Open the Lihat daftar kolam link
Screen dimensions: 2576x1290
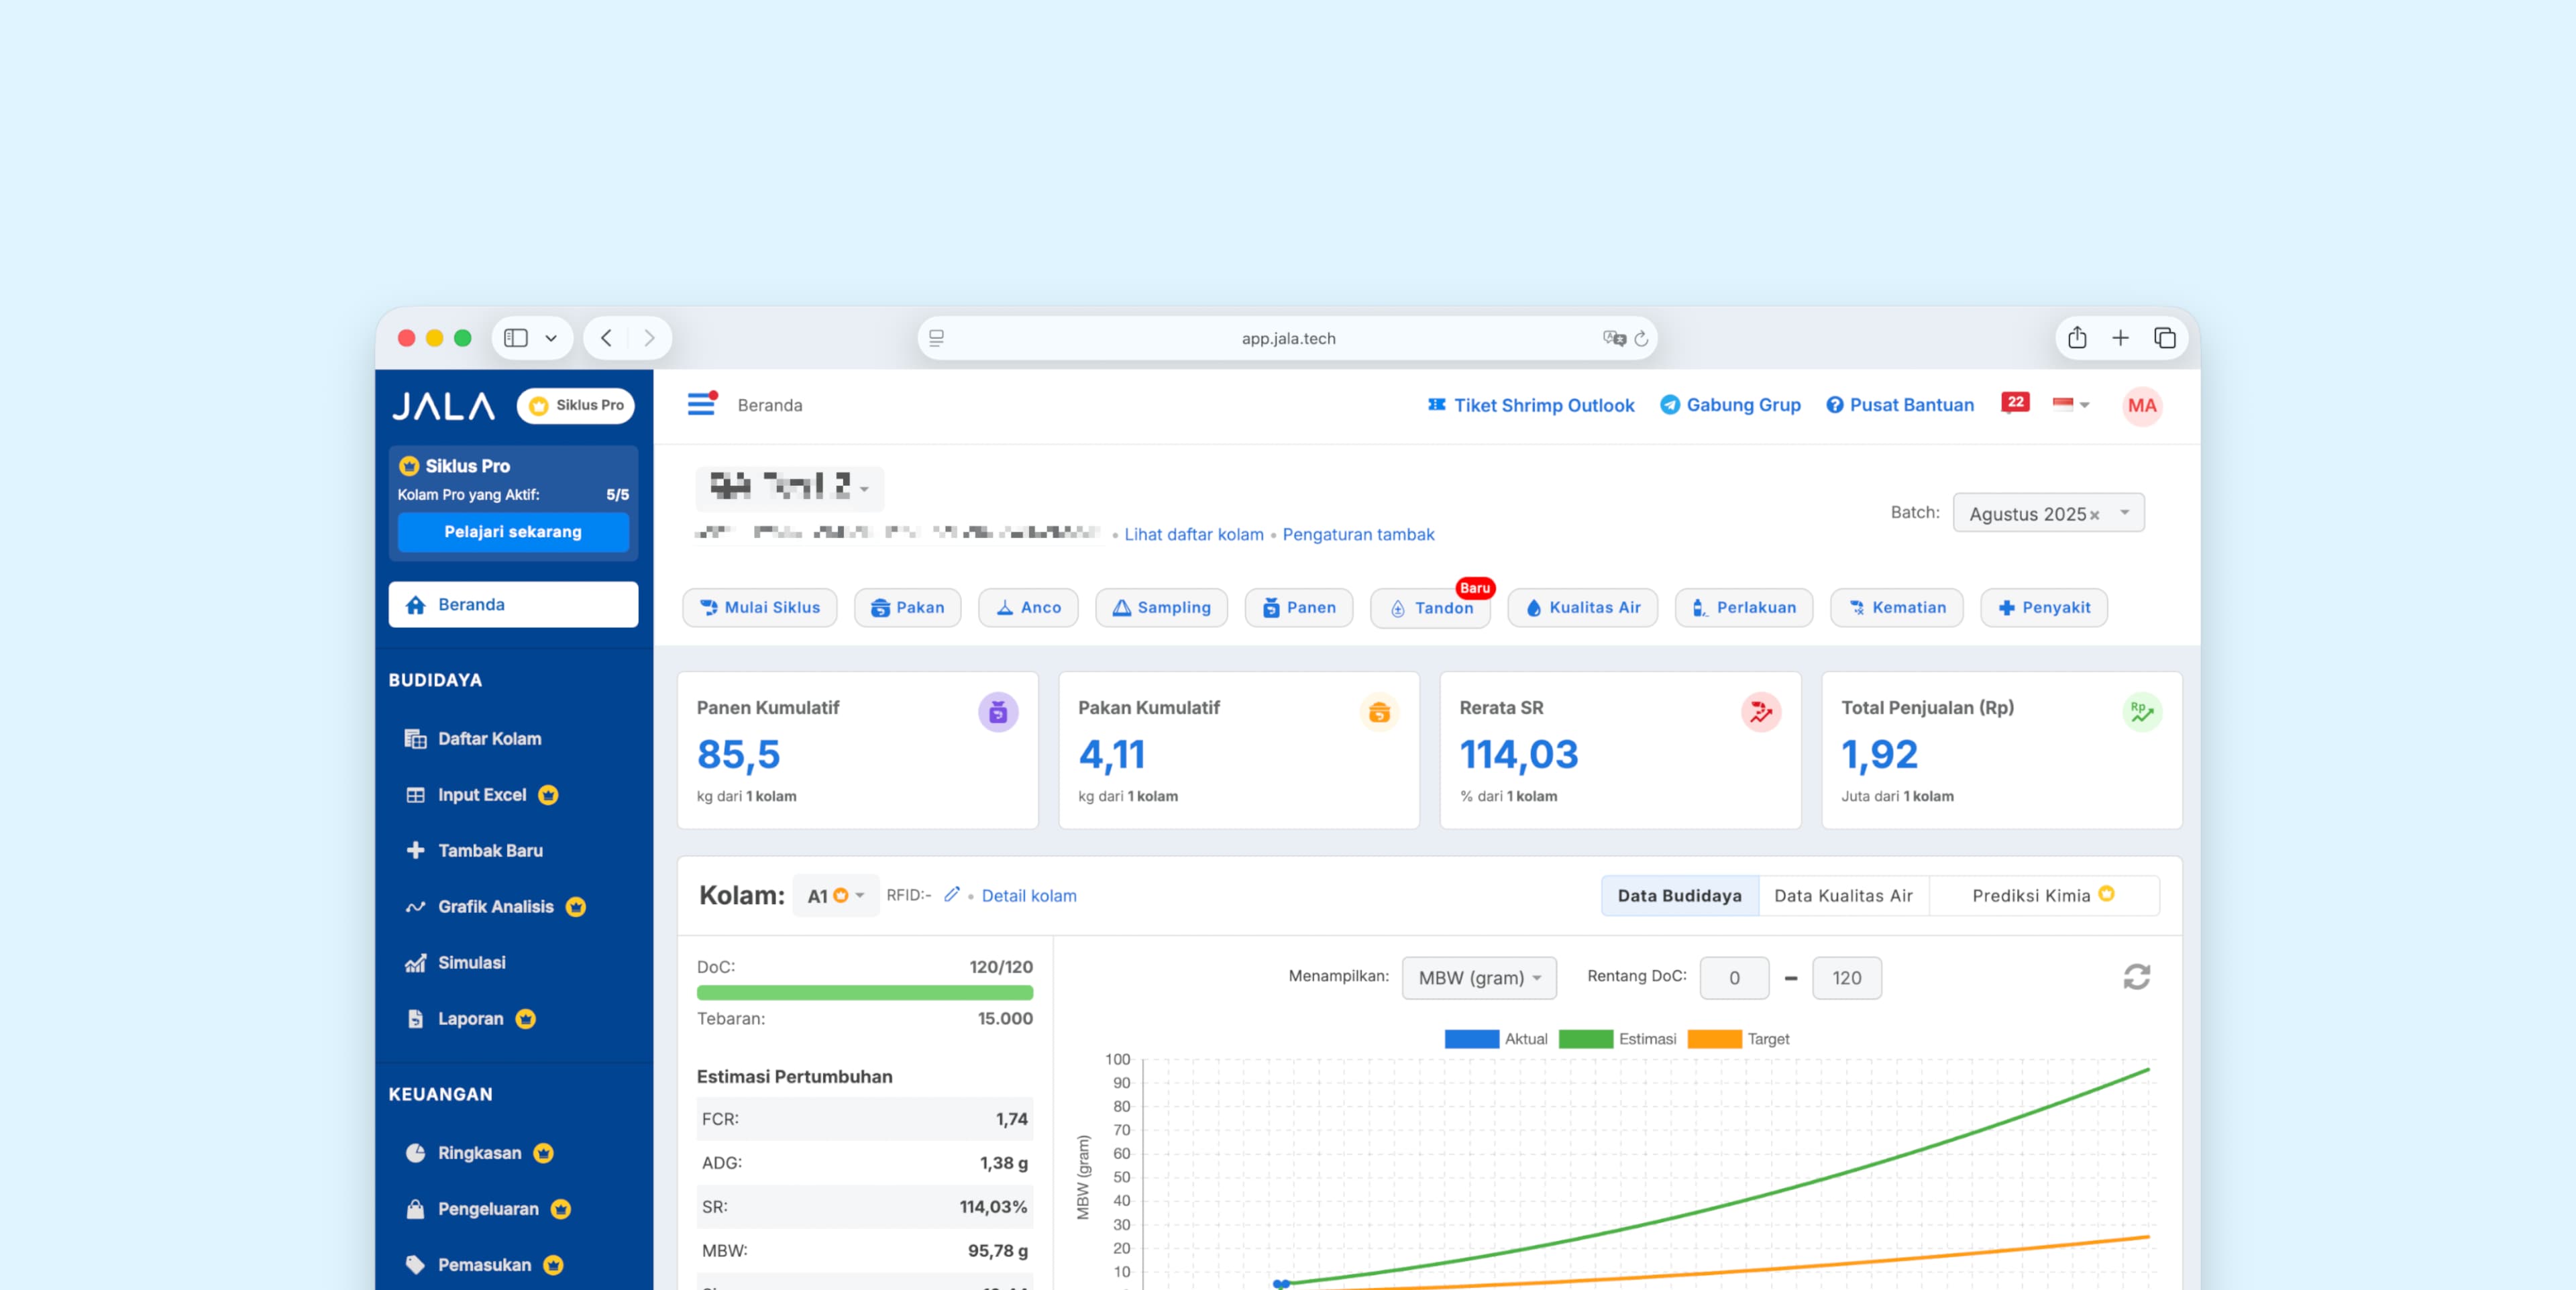(1192, 534)
